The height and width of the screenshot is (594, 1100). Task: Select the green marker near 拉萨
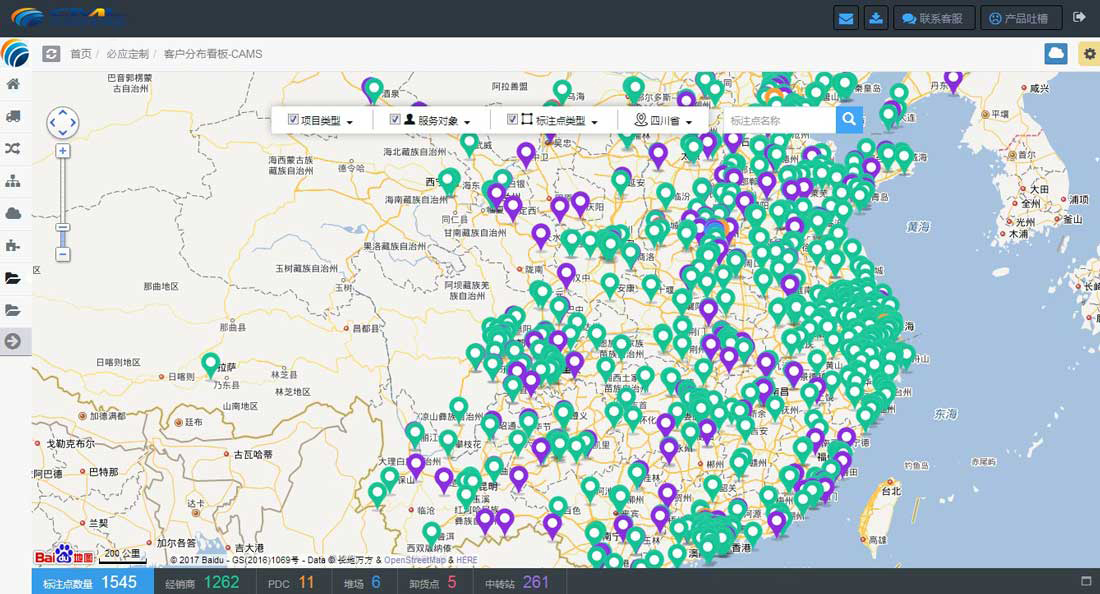tap(210, 365)
